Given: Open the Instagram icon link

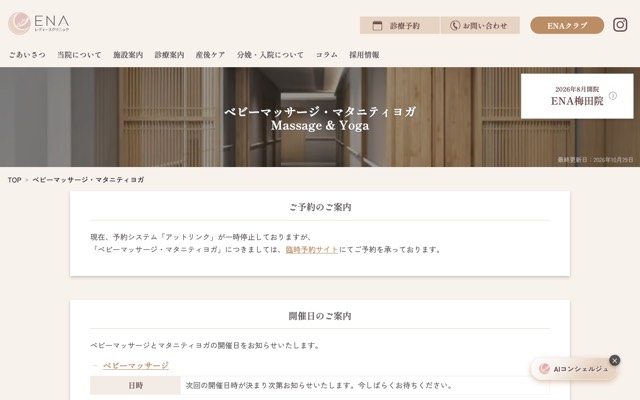Looking at the screenshot, I should click(x=620, y=25).
